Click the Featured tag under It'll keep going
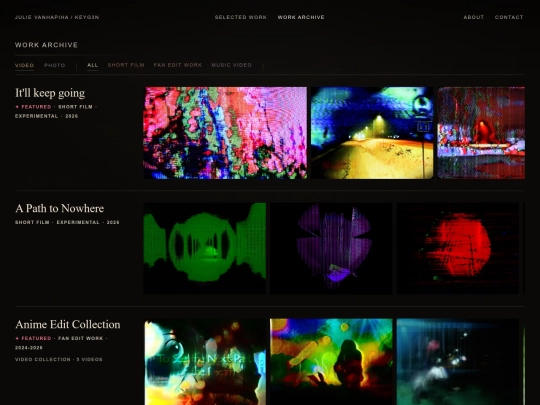This screenshot has height=405, width=540. coord(33,107)
